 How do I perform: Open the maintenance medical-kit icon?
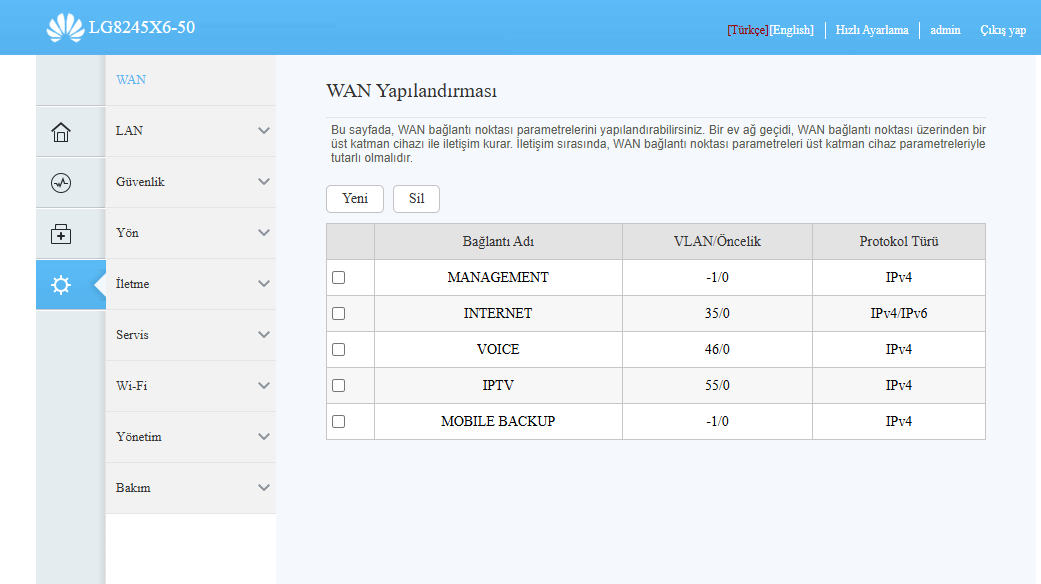[61, 234]
